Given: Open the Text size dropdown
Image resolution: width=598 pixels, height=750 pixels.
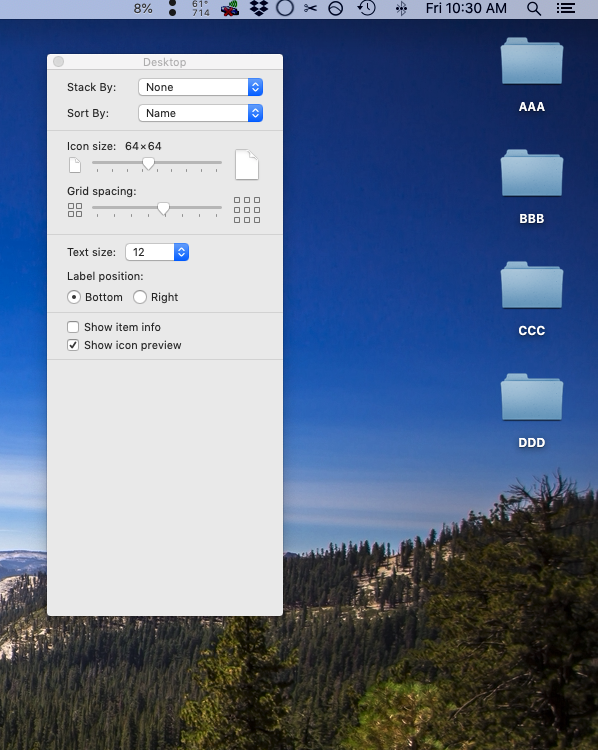Looking at the screenshot, I should (x=157, y=252).
